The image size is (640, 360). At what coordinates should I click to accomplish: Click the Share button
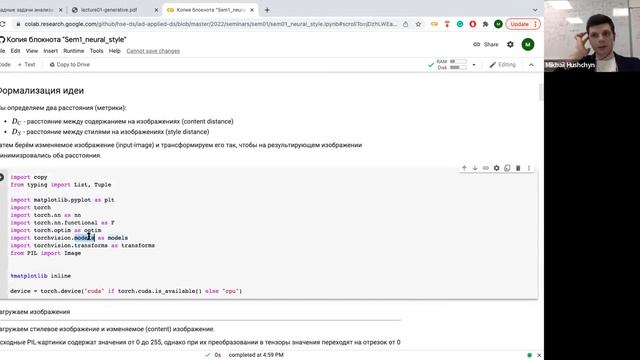(x=486, y=44)
